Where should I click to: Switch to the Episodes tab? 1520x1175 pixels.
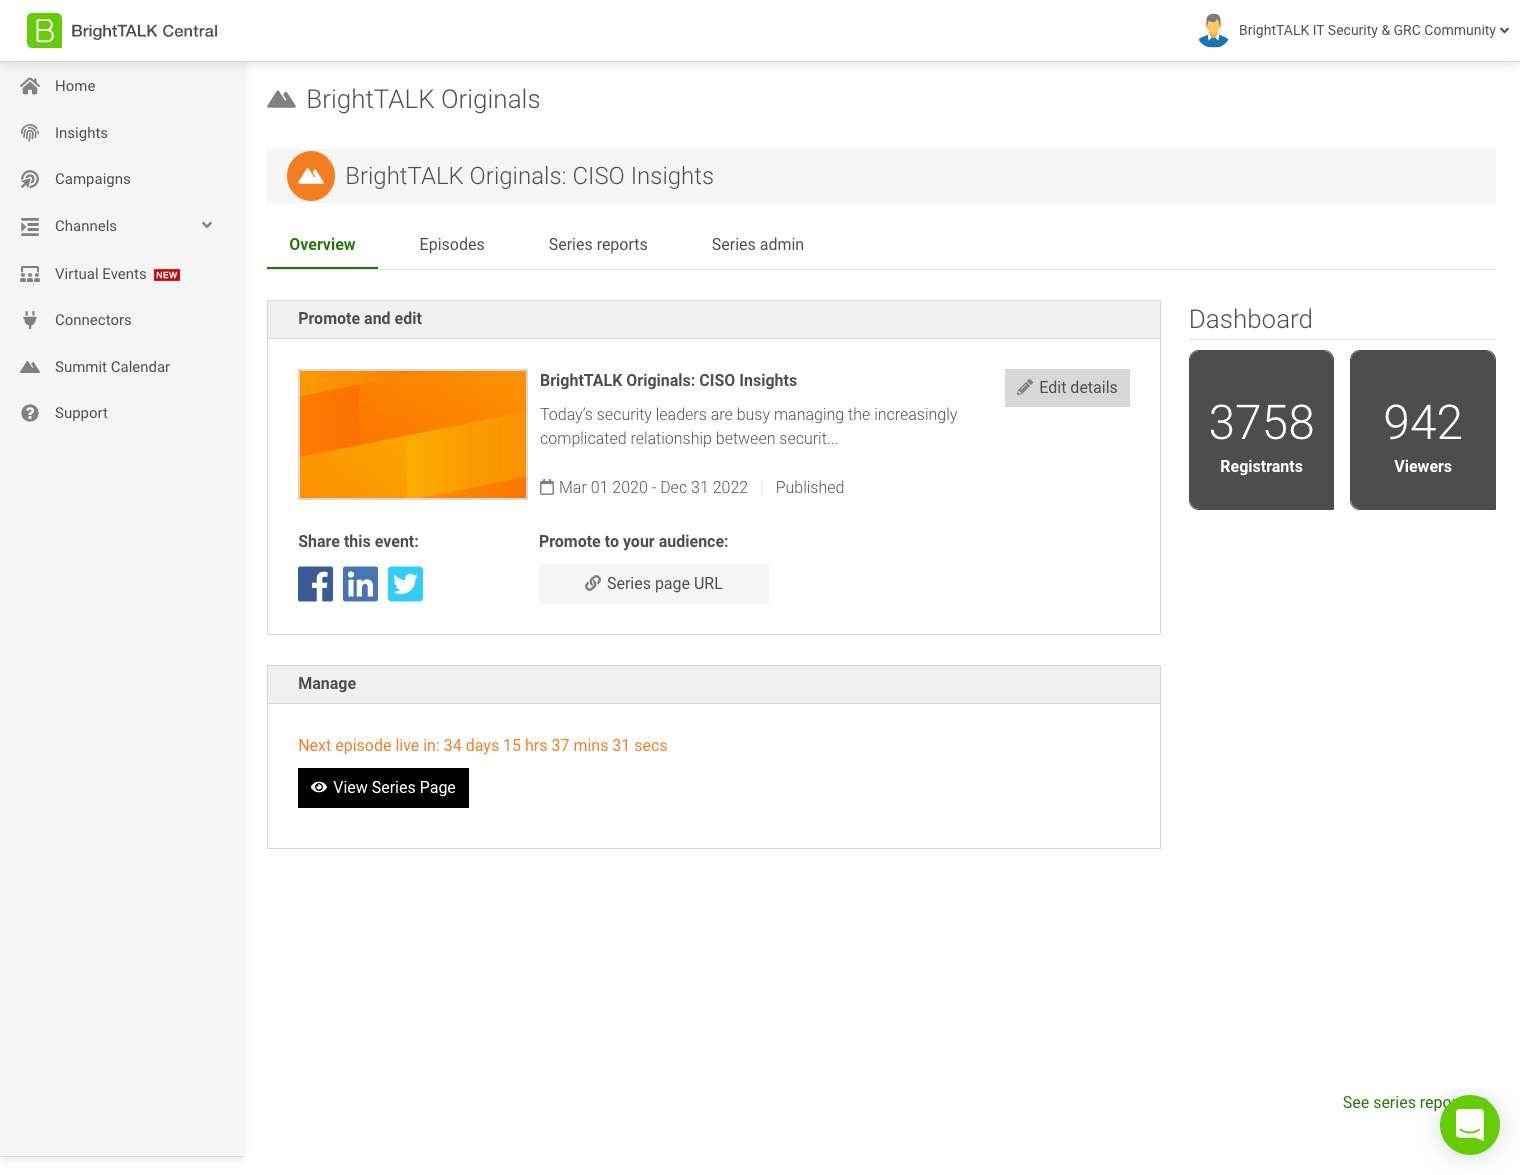coord(452,245)
